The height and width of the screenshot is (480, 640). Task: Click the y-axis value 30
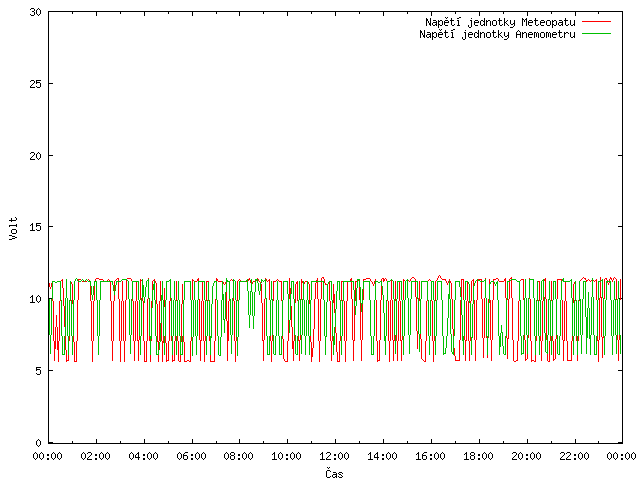[36, 12]
